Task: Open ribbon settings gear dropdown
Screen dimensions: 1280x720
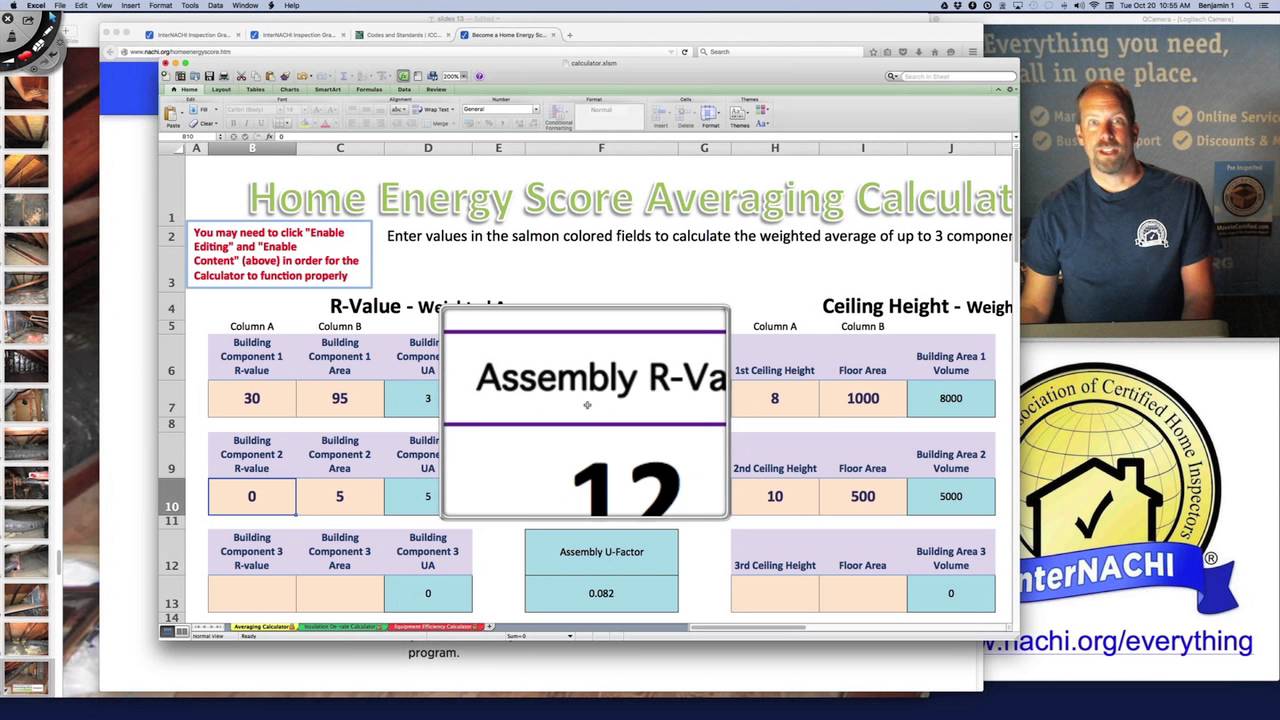Action: click(1011, 89)
